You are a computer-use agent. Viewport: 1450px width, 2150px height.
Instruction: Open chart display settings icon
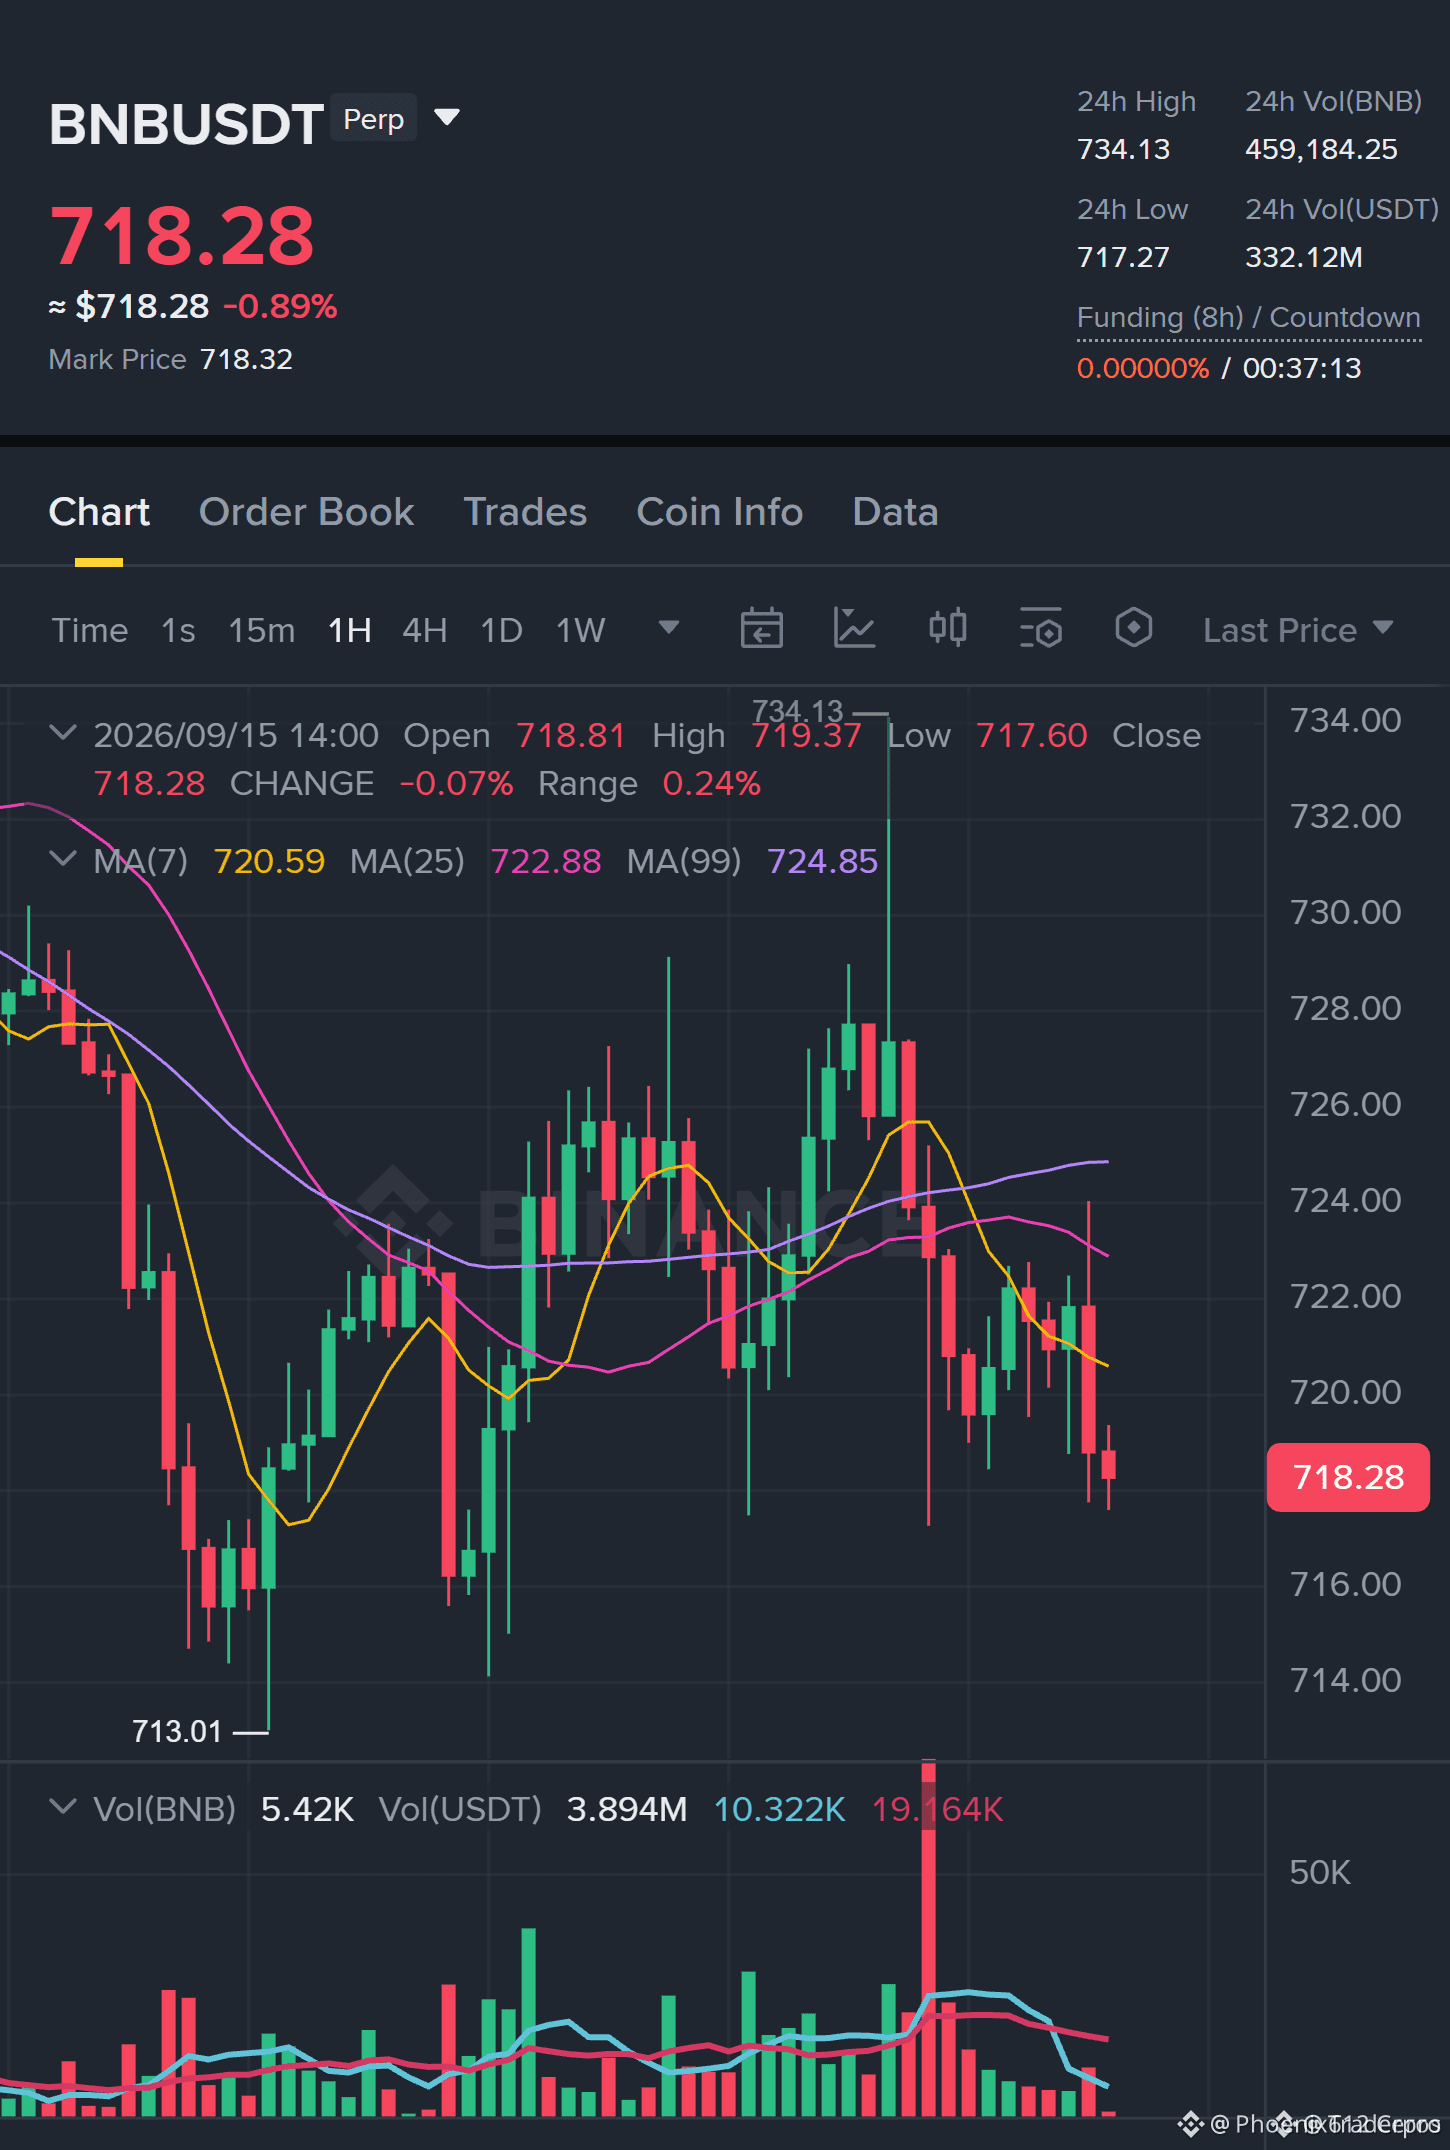[1040, 629]
